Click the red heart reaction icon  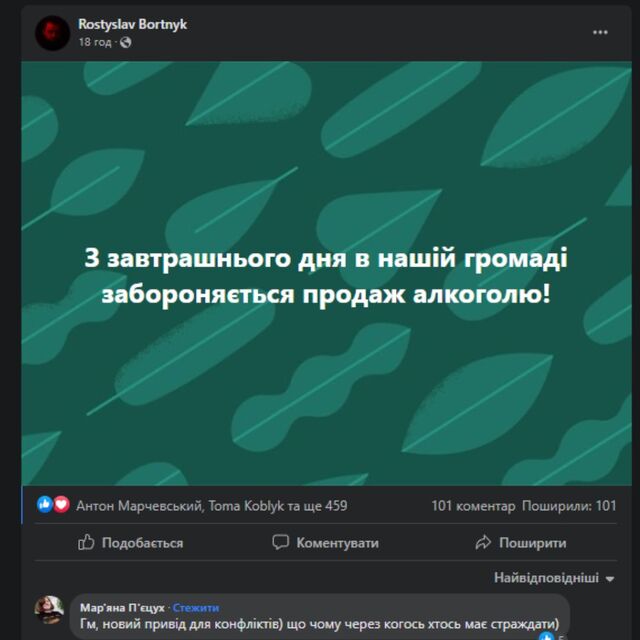click(x=62, y=504)
